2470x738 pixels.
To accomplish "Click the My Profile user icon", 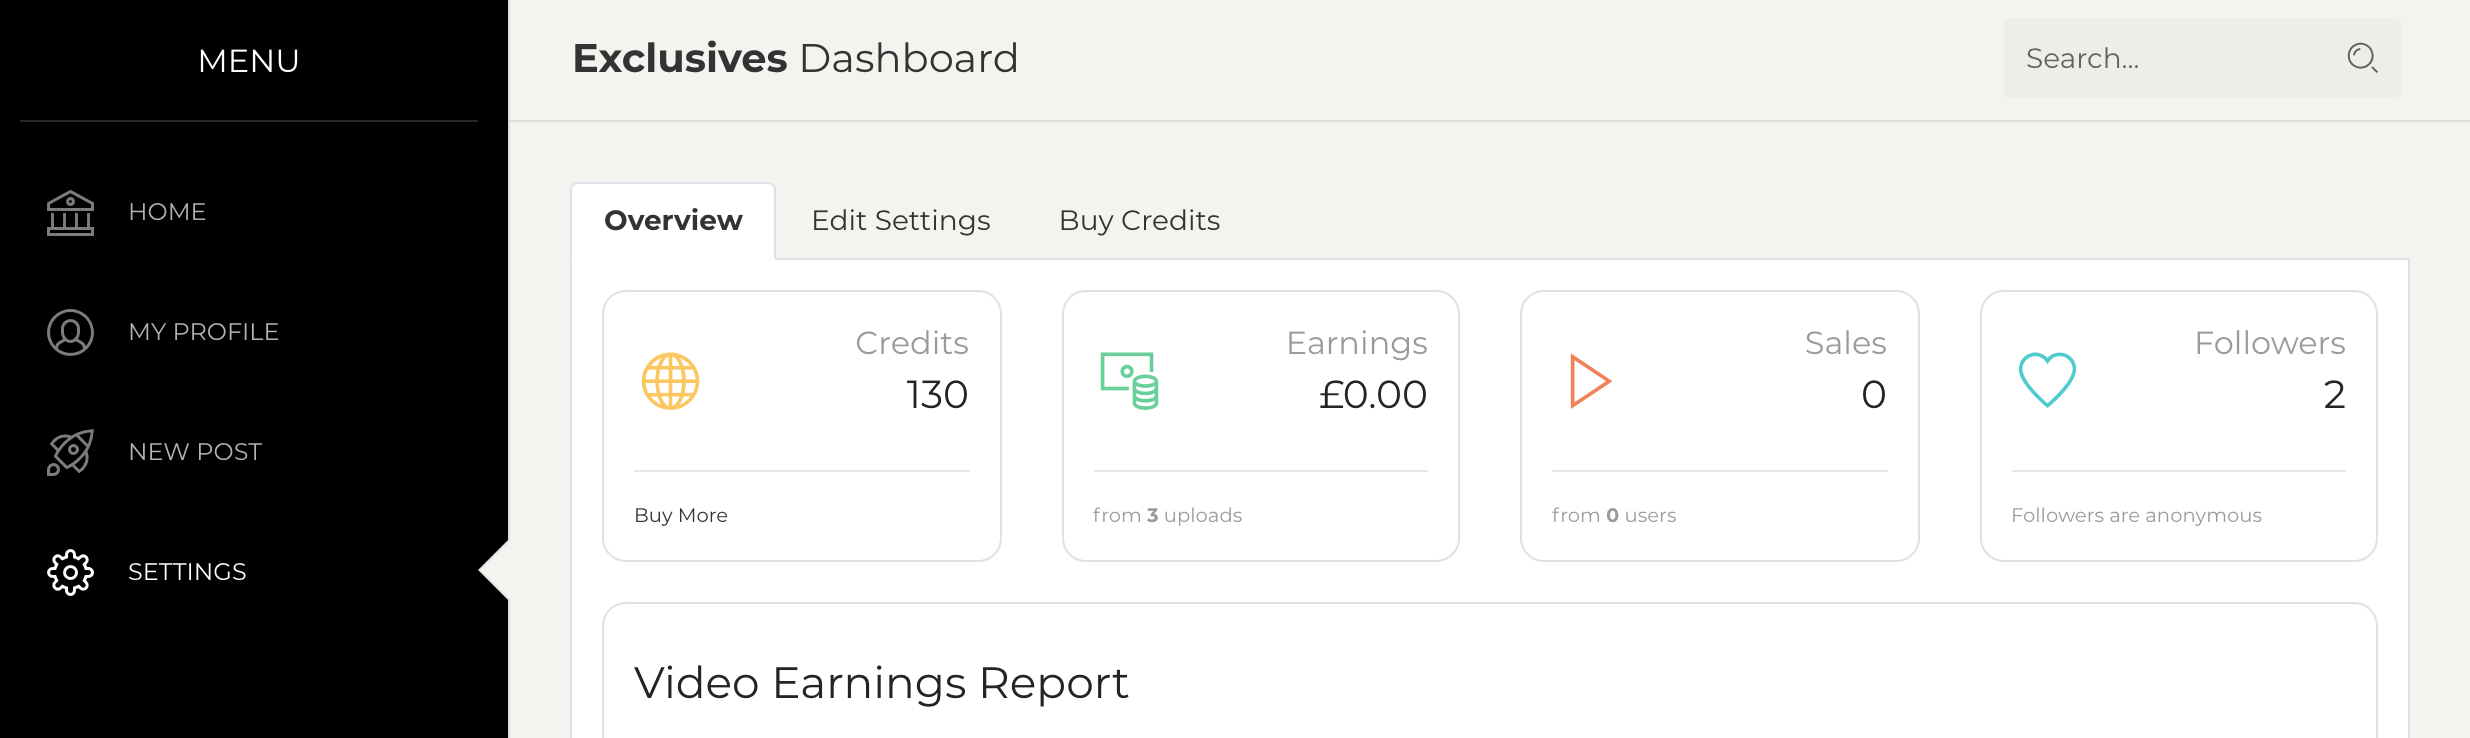I will (70, 332).
